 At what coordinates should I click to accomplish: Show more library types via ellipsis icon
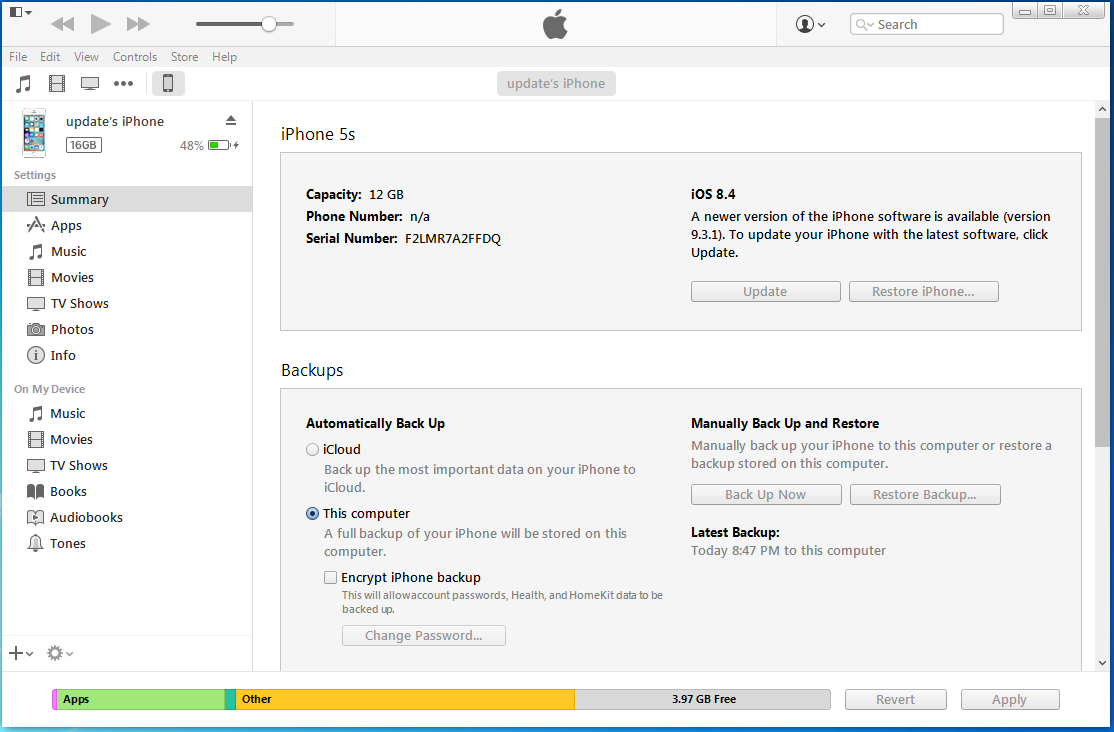point(124,84)
